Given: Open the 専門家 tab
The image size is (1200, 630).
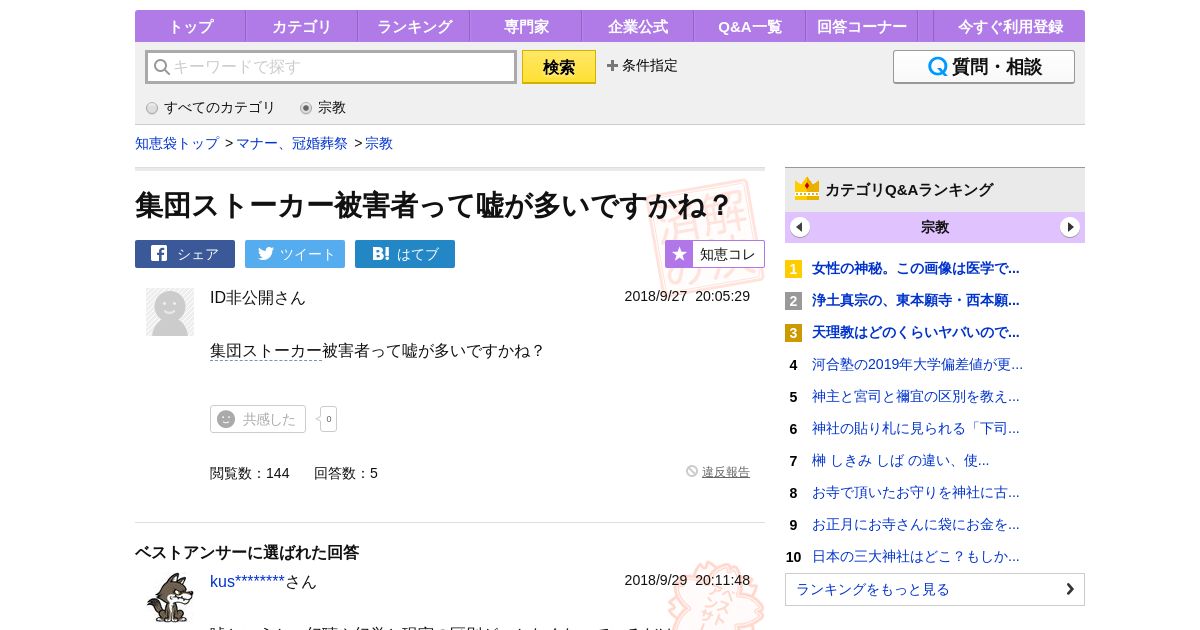Looking at the screenshot, I should [526, 27].
